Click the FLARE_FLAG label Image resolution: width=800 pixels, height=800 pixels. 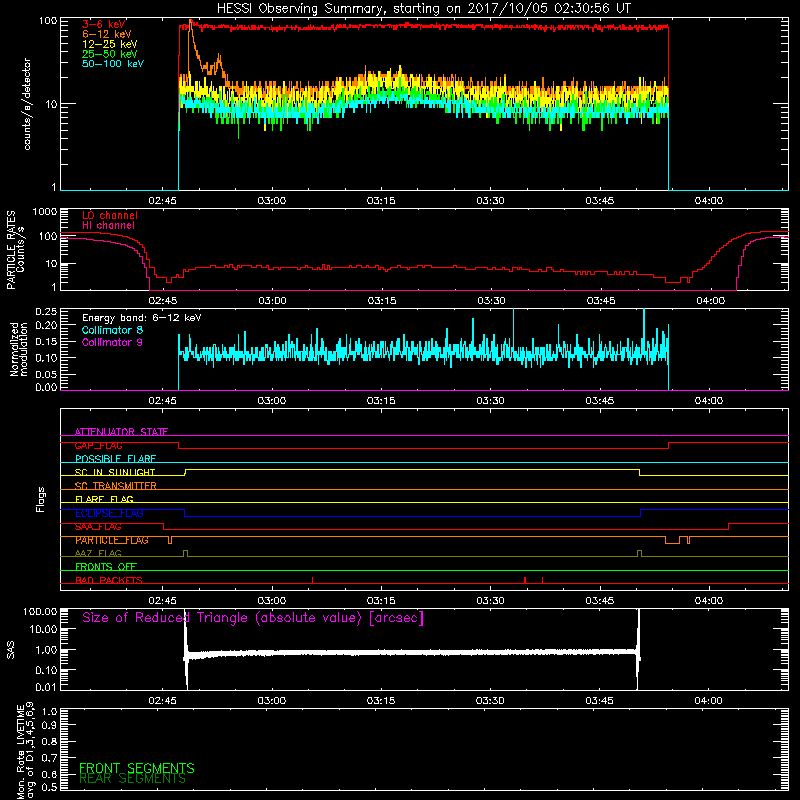(104, 499)
